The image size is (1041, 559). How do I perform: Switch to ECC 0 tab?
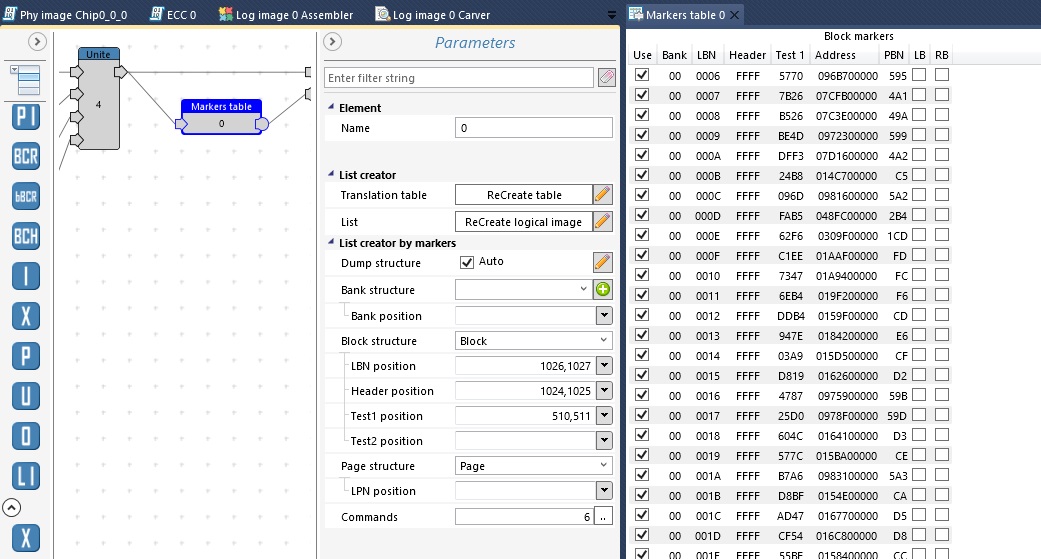[173, 15]
